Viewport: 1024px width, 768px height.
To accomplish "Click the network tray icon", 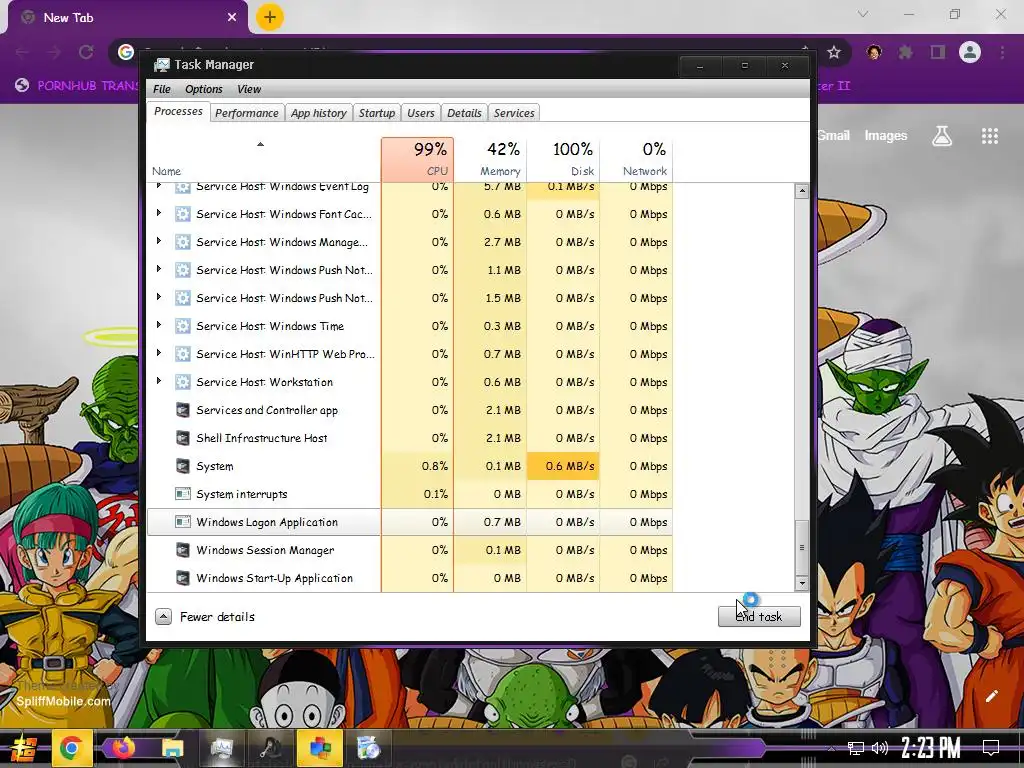I will [x=855, y=748].
